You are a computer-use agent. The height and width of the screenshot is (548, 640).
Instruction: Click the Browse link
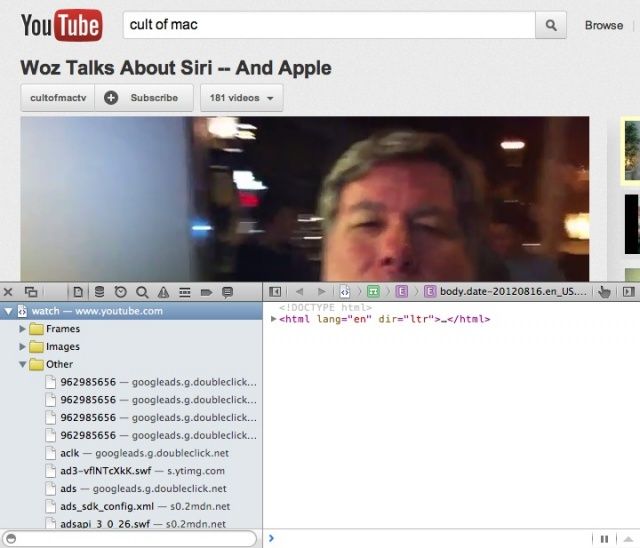(x=603, y=25)
